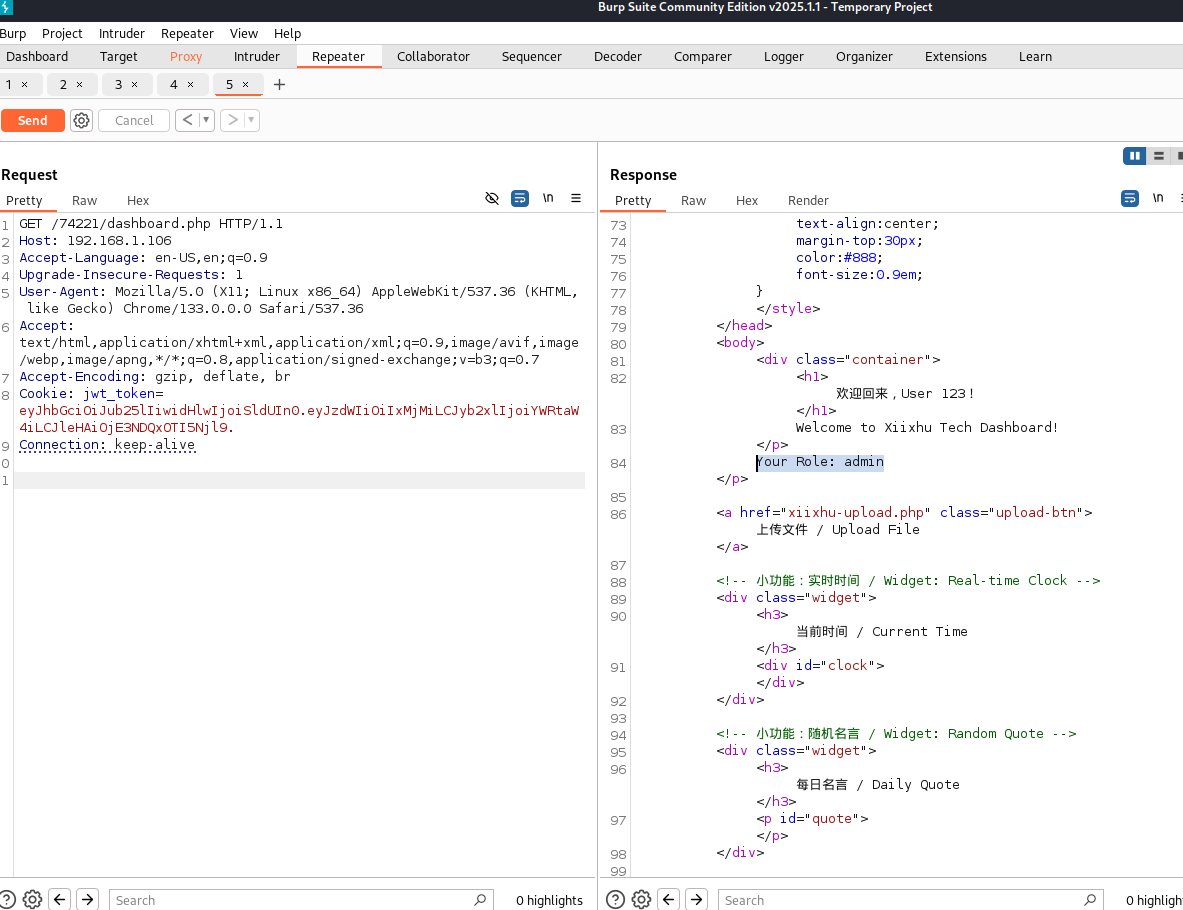
Task: Open search settings gear below Request pane
Action: click(x=32, y=899)
